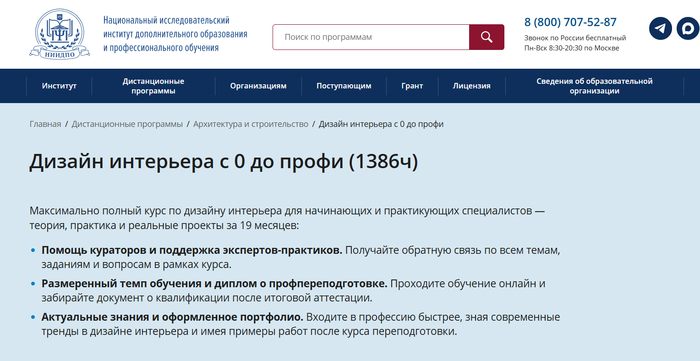The width and height of the screenshot is (700, 361).
Task: Open the Лицензия menu item
Action: [x=471, y=86]
